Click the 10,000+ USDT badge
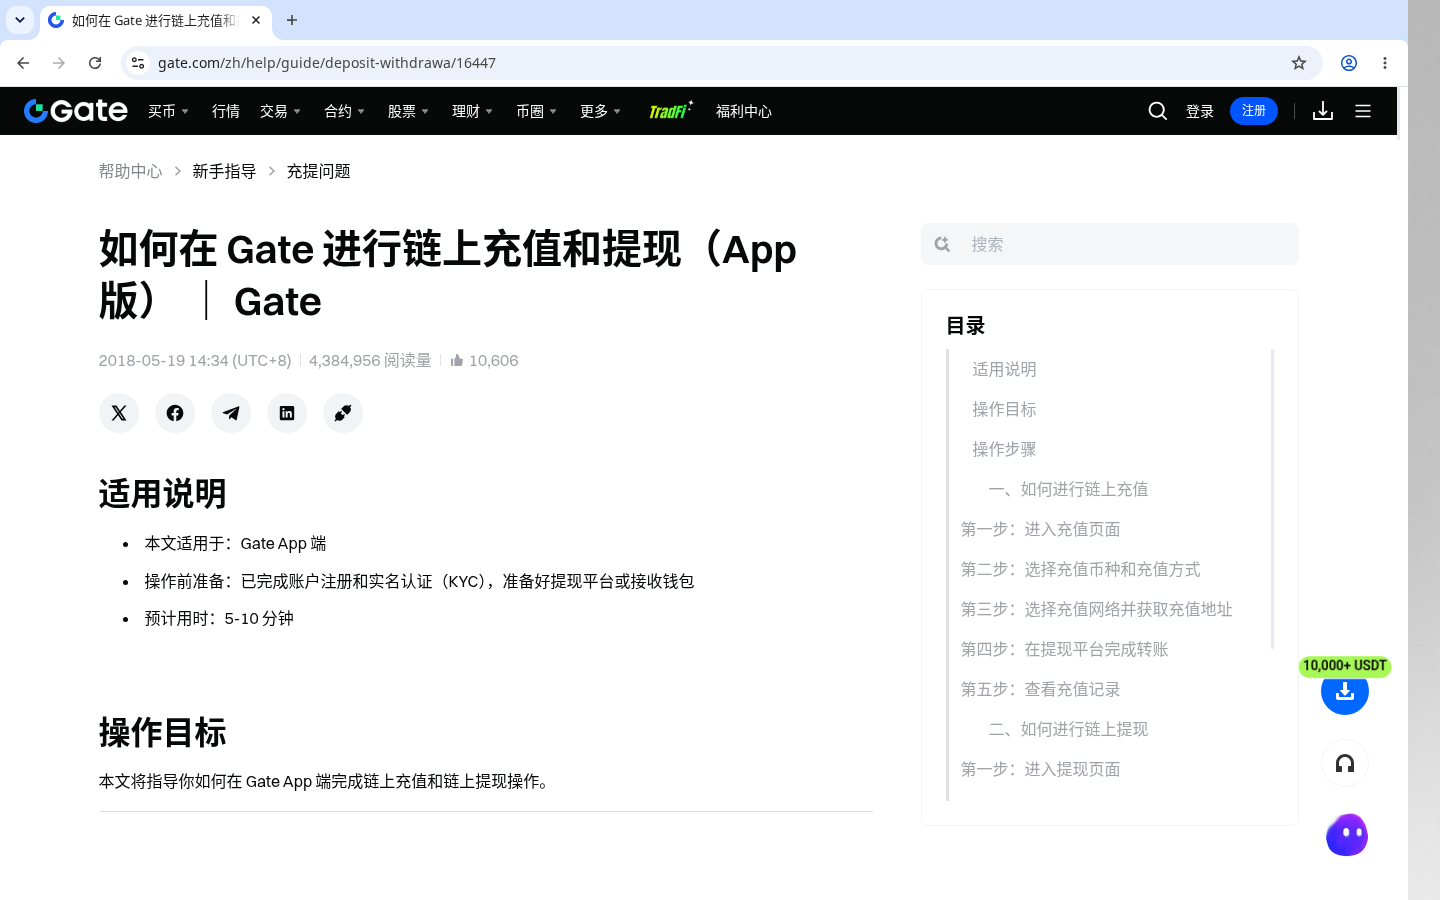The image size is (1440, 900). pos(1345,666)
